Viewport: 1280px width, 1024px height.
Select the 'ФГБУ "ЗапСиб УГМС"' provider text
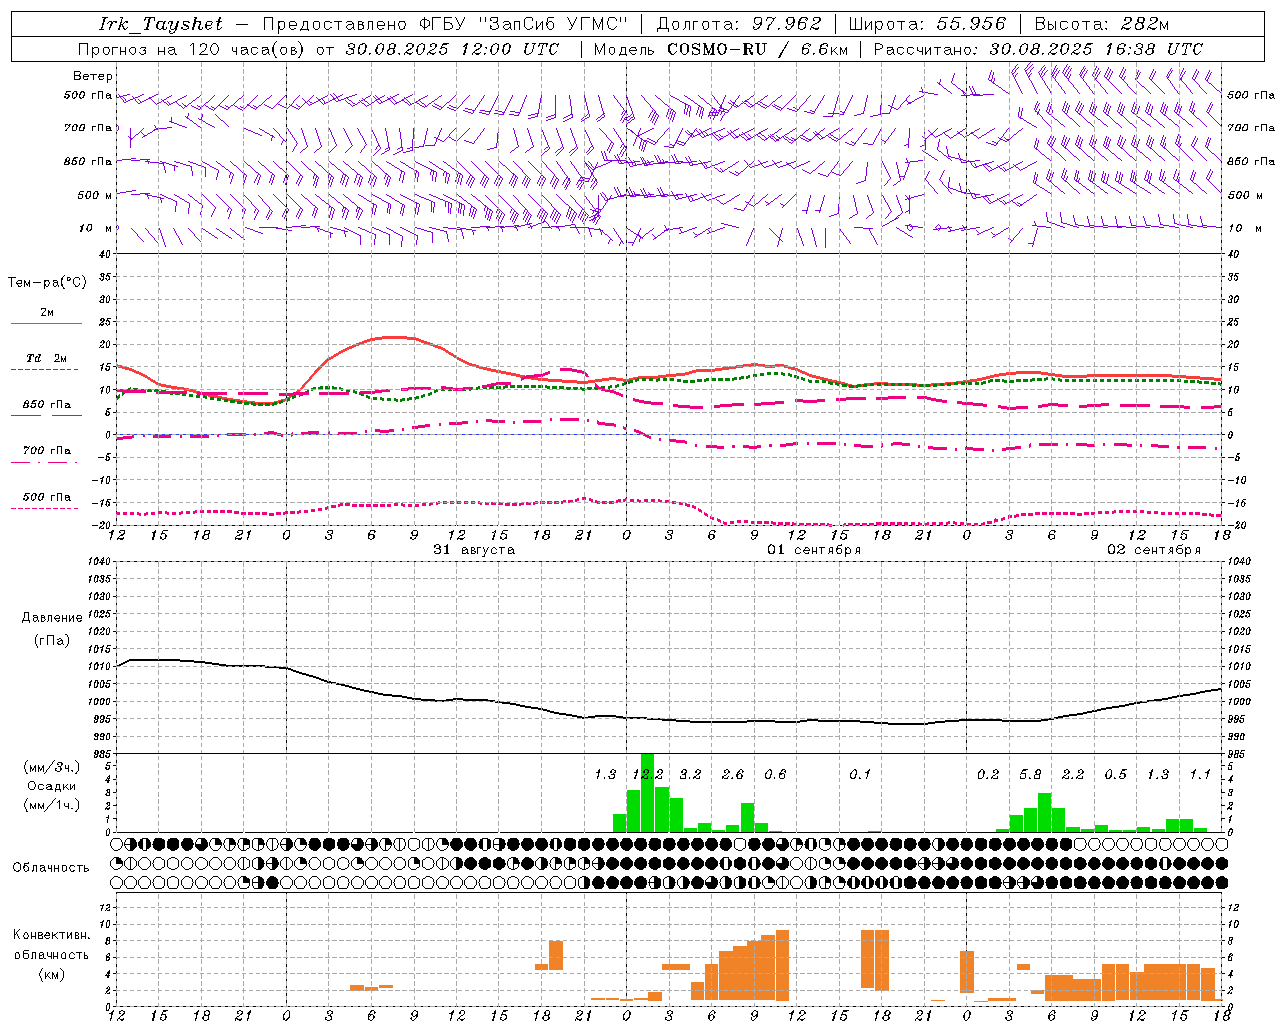[x=522, y=24]
